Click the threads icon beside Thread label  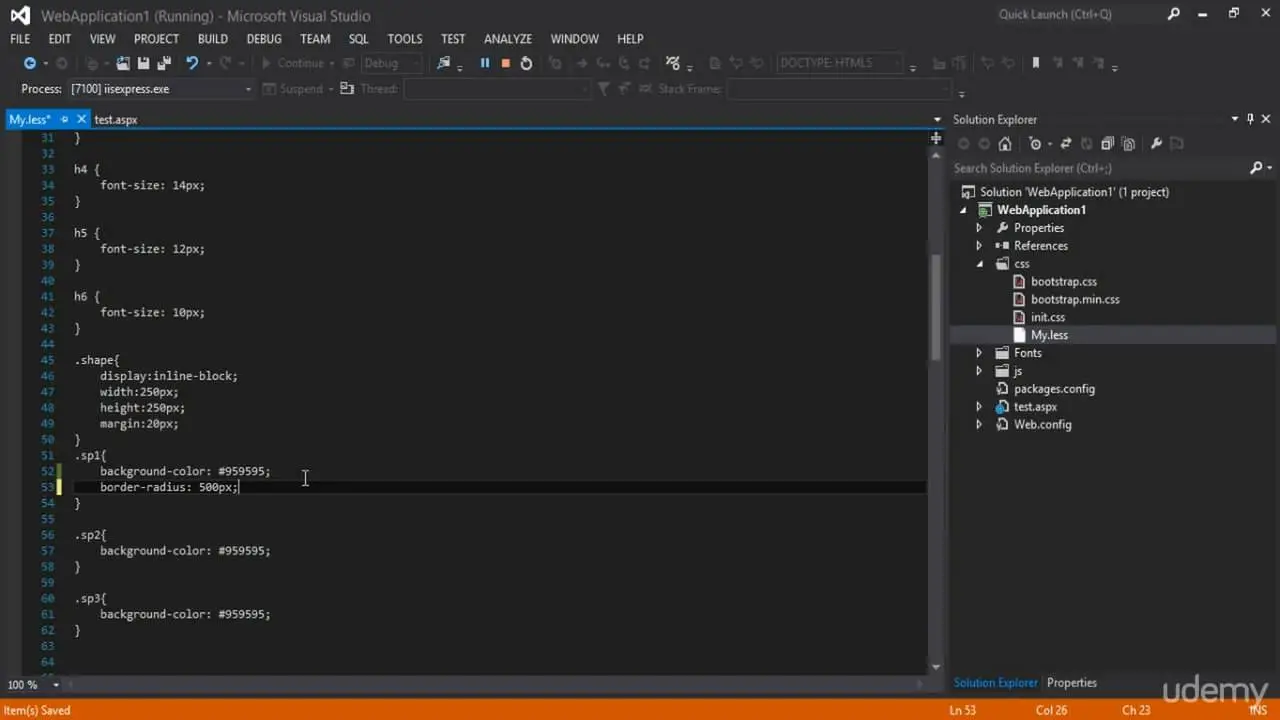347,89
